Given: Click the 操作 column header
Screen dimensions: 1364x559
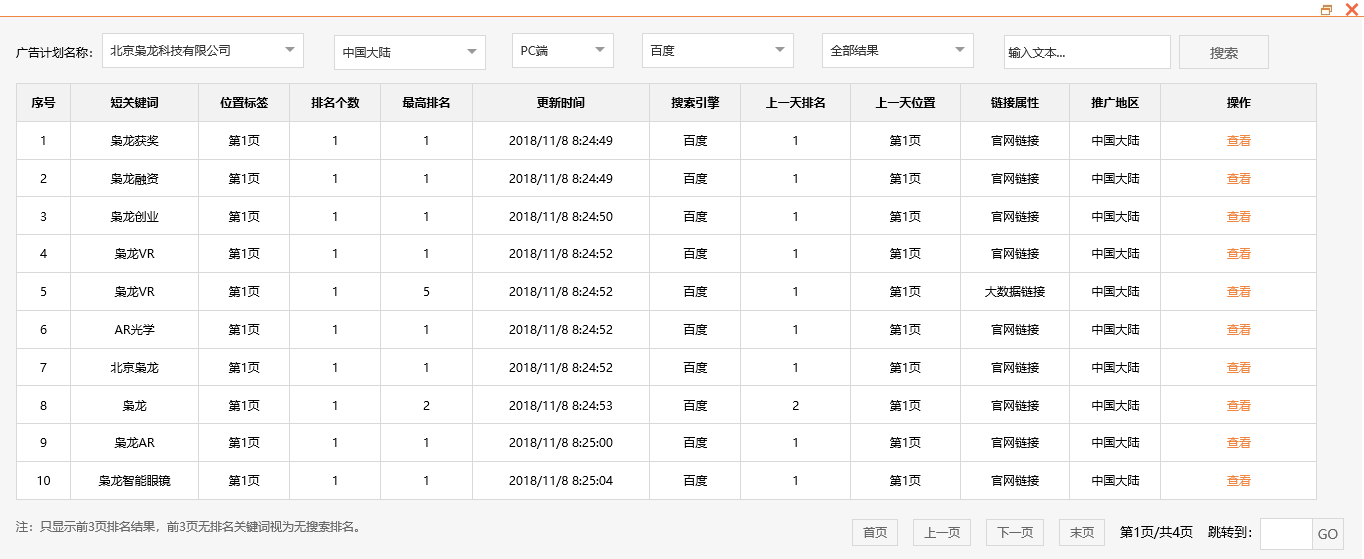Looking at the screenshot, I should [1238, 103].
